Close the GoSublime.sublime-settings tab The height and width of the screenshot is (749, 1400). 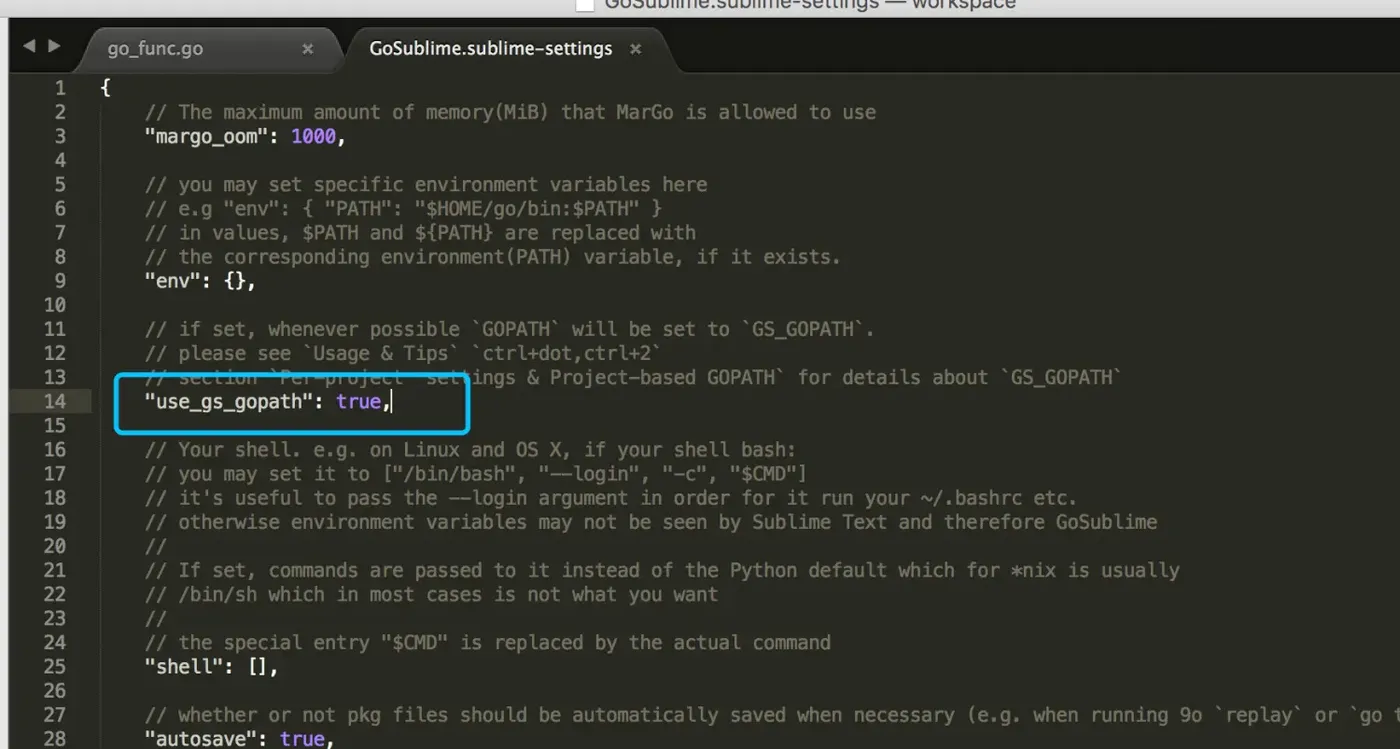click(x=635, y=49)
